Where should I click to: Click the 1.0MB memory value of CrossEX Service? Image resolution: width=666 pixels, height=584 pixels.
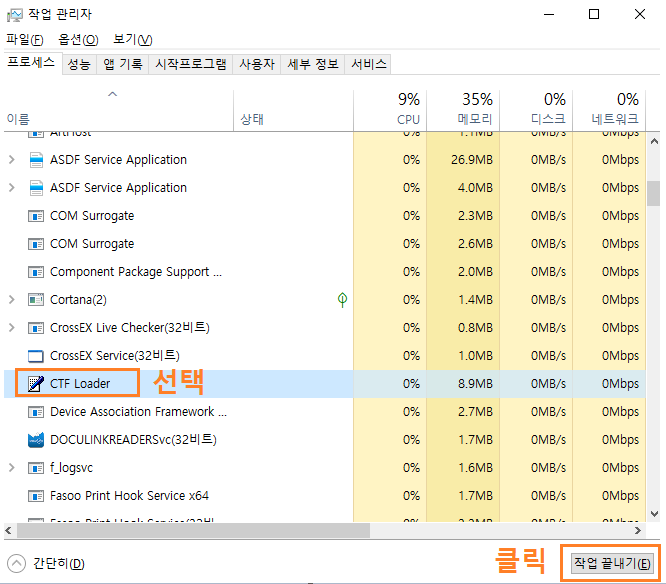475,356
